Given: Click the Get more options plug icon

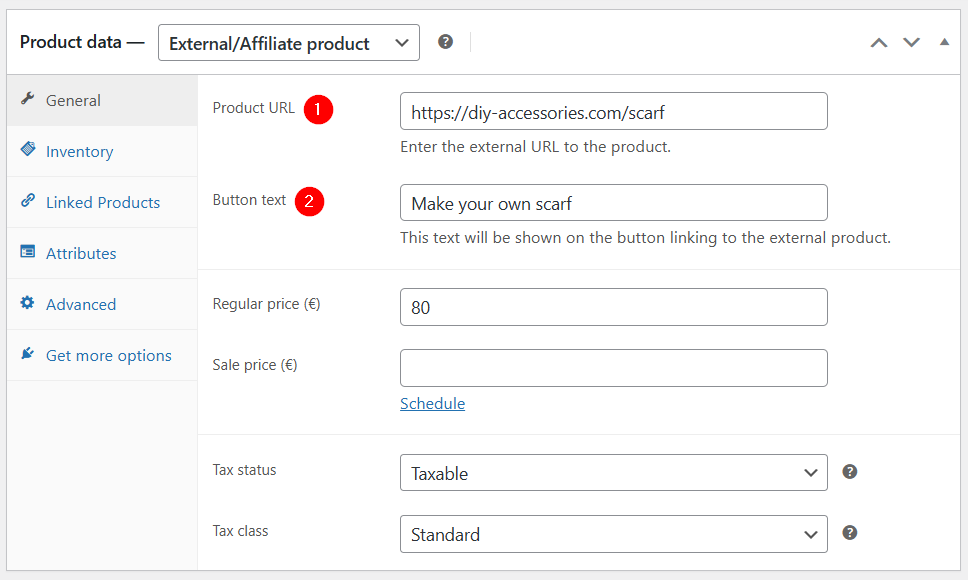Looking at the screenshot, I should [x=27, y=354].
